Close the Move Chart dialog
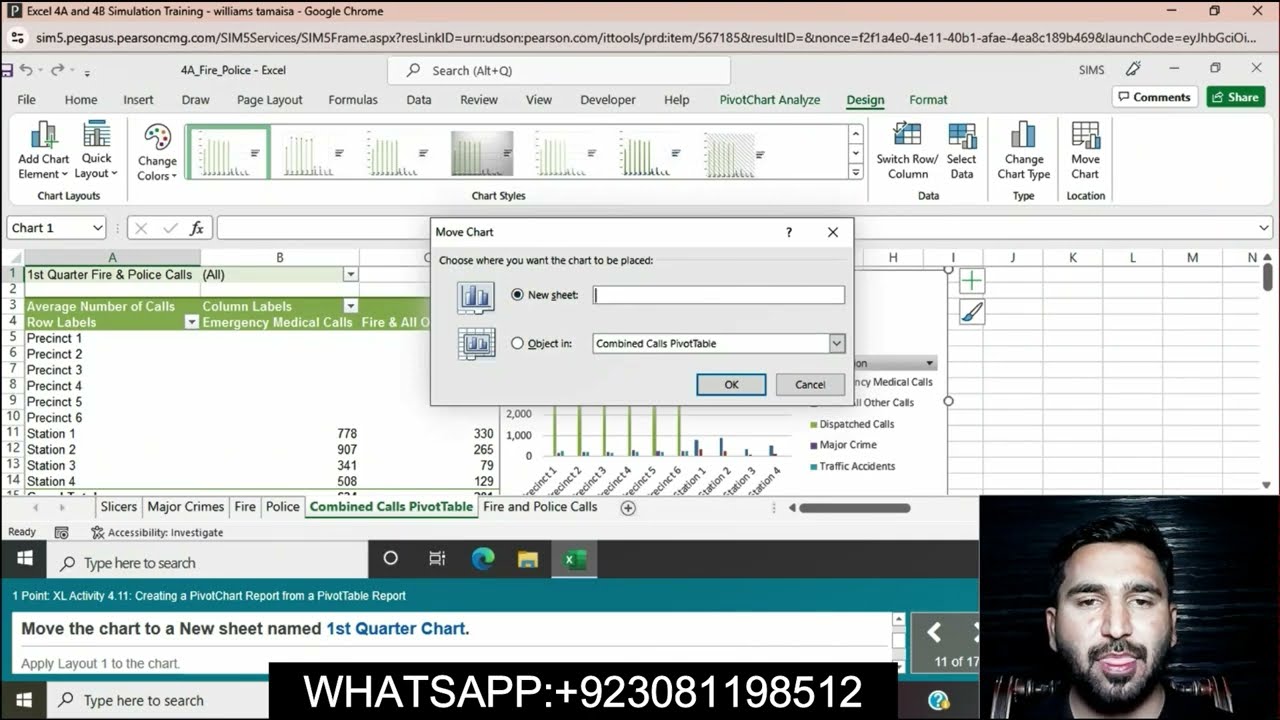1280x720 pixels. [x=833, y=232]
